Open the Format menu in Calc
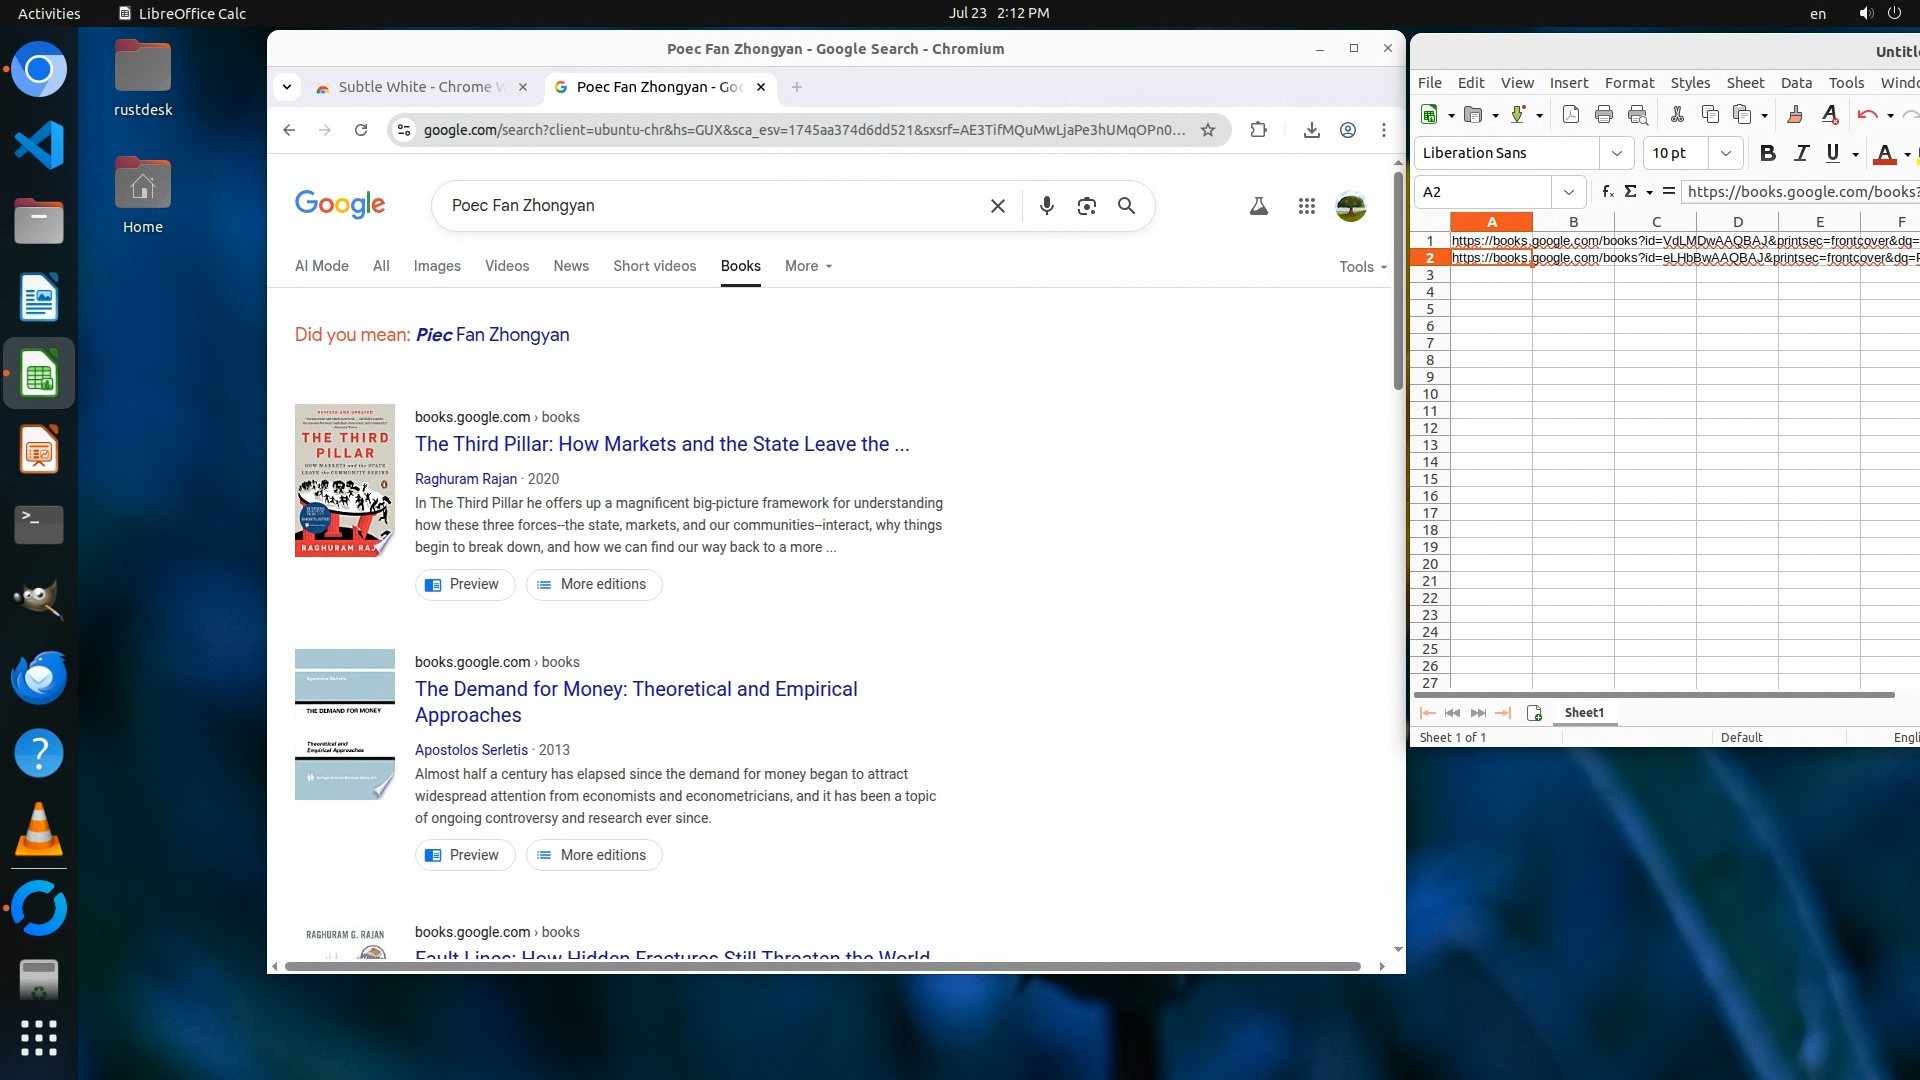Image resolution: width=1920 pixels, height=1080 pixels. point(1629,83)
